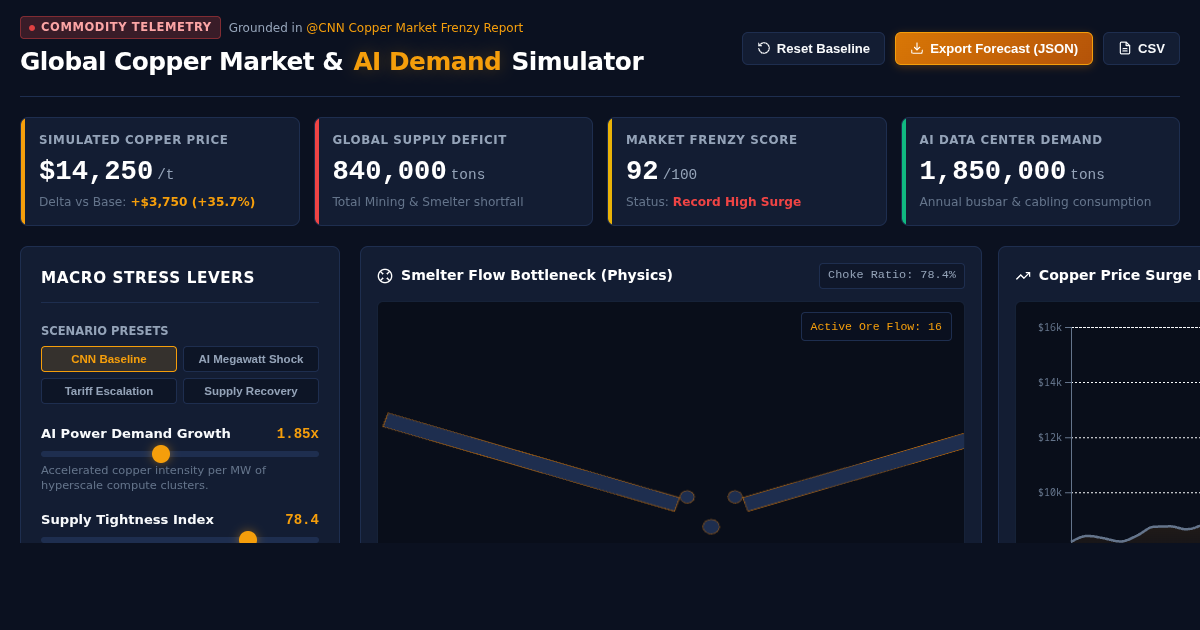Click the simulated copper price $14,250 value
Image resolution: width=1200 pixels, height=630 pixels.
(96, 171)
